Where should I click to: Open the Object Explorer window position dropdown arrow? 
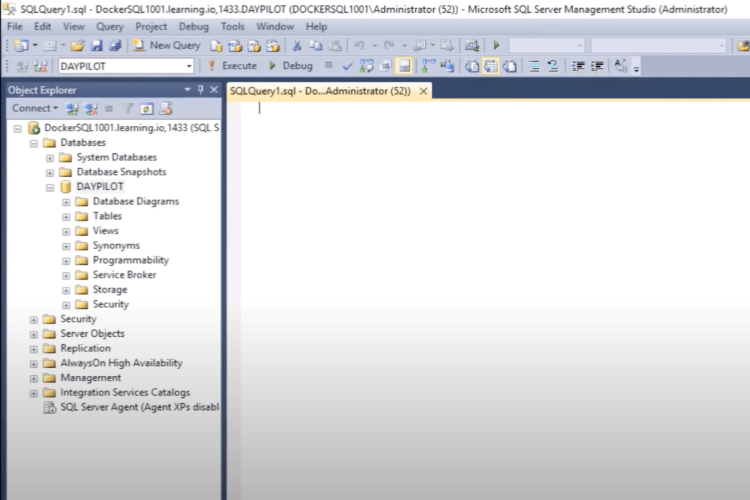[187, 89]
